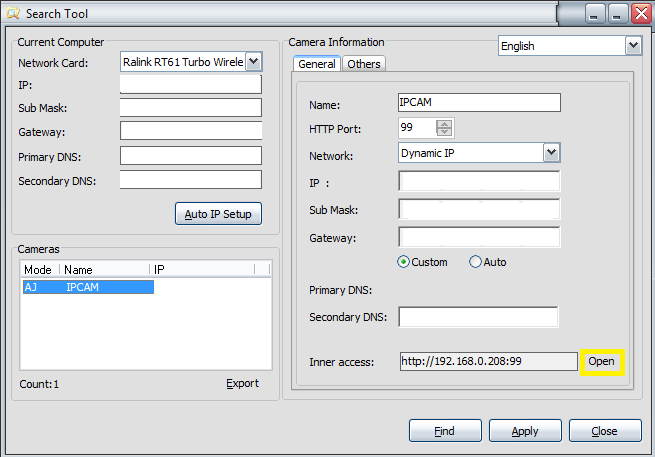This screenshot has height=457, width=655.
Task: Decrease HTTP Port with down arrow
Action: [x=444, y=132]
